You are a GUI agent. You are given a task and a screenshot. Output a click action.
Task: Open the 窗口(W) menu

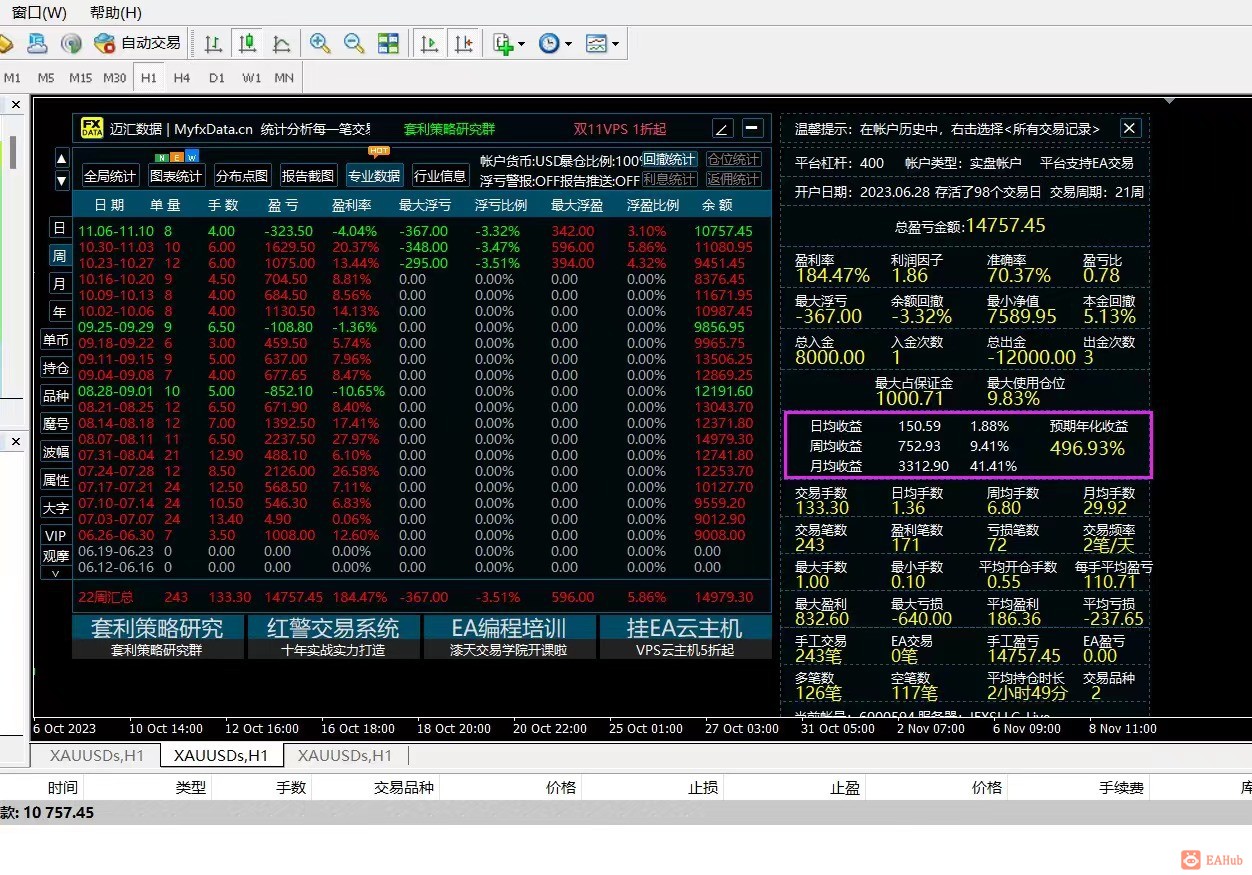tap(39, 13)
